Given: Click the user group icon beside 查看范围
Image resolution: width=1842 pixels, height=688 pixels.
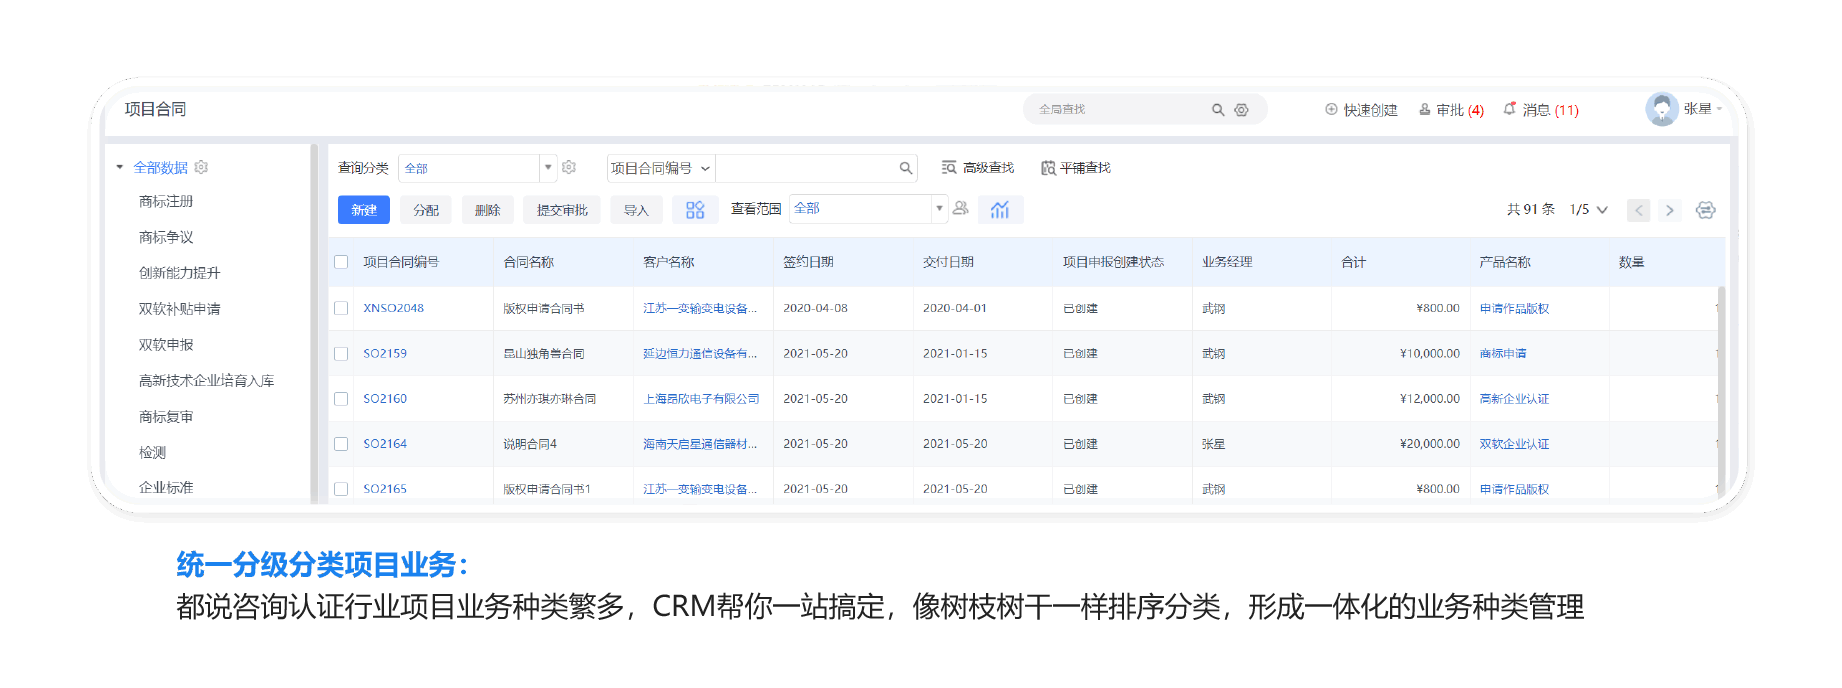Looking at the screenshot, I should tap(961, 209).
